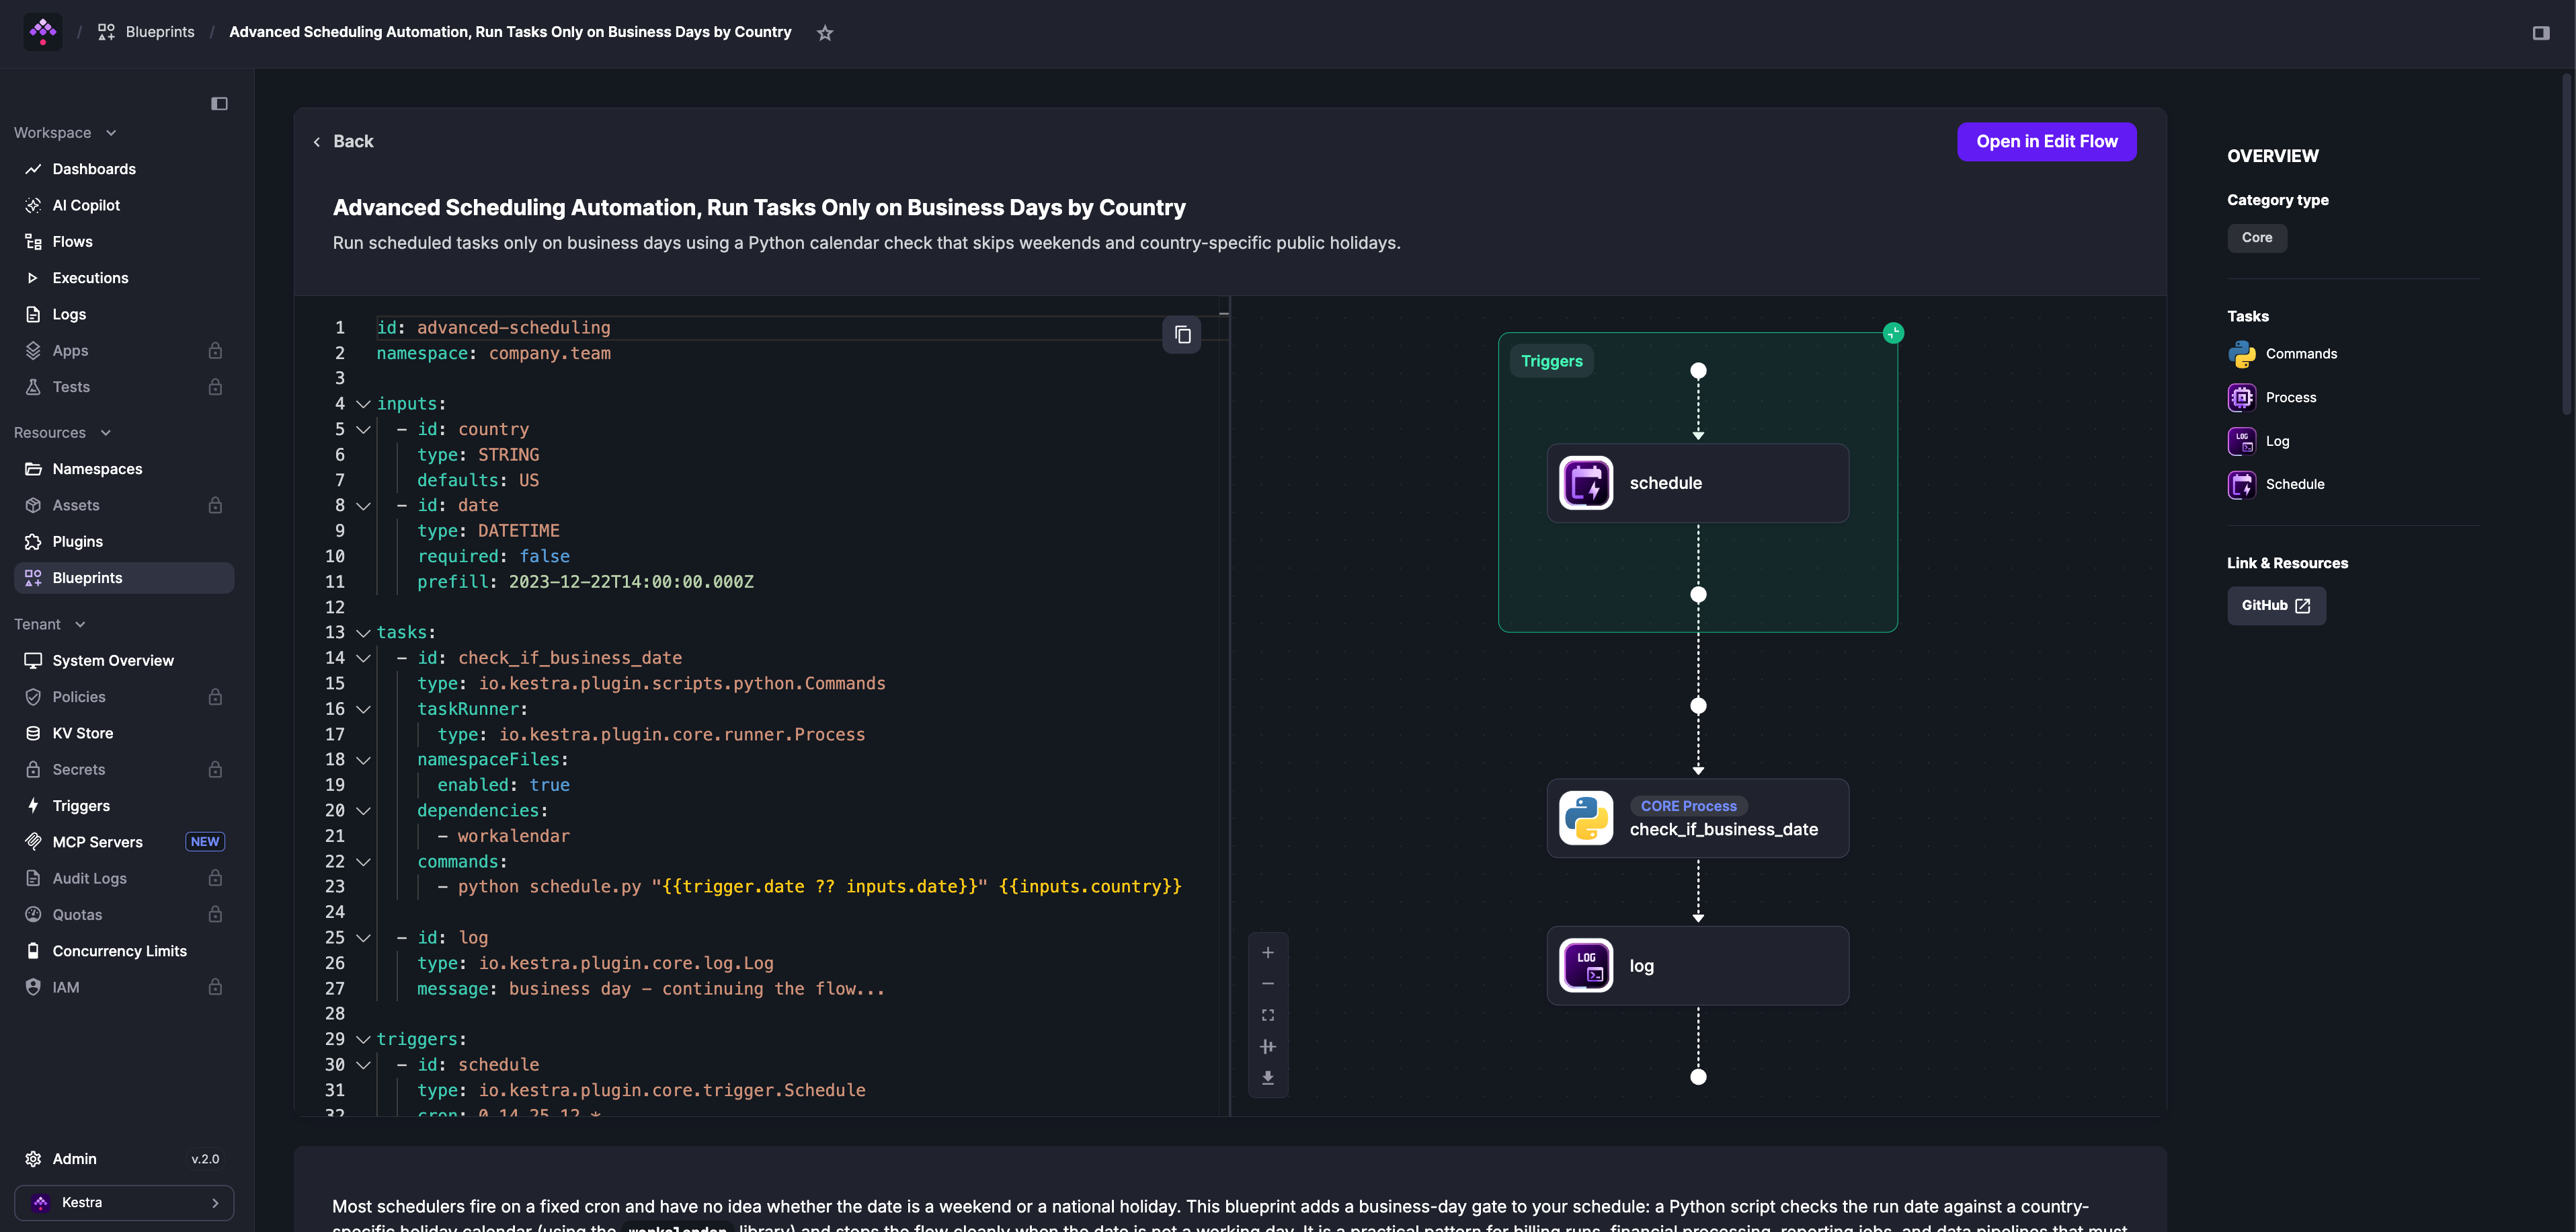The width and height of the screenshot is (2576, 1232).
Task: Click the 'required: false' code line
Action: [x=493, y=556]
